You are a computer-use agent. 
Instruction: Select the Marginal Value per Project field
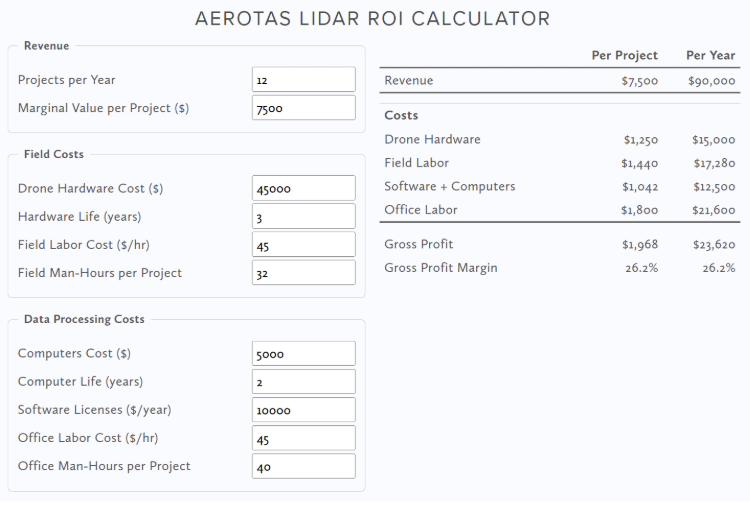point(304,108)
